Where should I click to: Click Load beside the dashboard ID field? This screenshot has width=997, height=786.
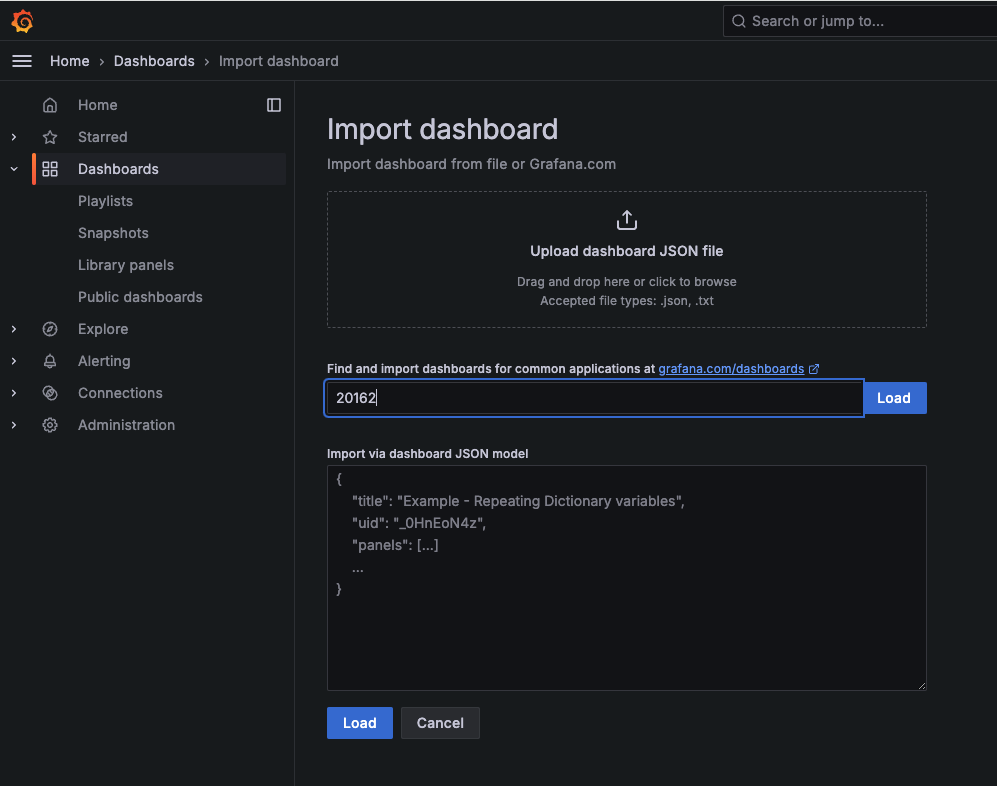pyautogui.click(x=894, y=398)
